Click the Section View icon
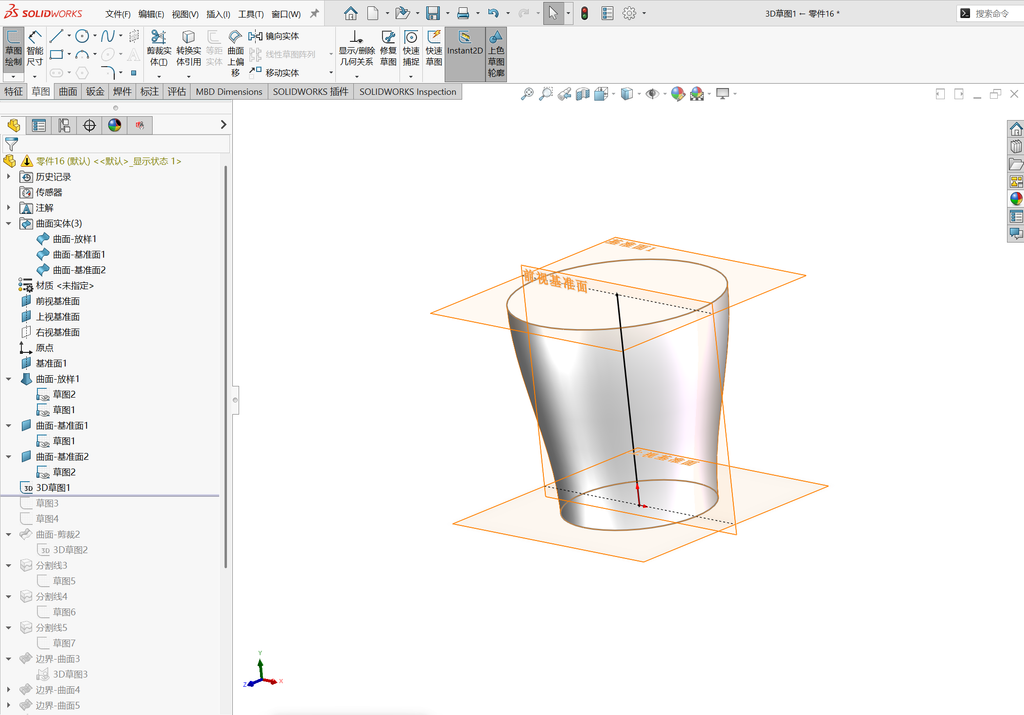This screenshot has width=1024, height=715. (583, 94)
